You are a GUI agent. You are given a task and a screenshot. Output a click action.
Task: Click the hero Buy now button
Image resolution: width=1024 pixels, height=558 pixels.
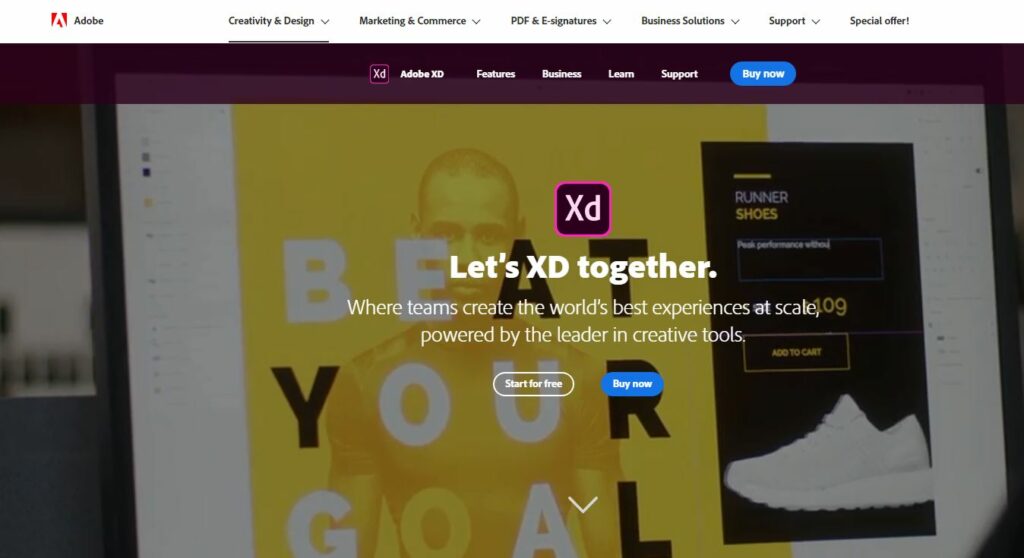(632, 384)
